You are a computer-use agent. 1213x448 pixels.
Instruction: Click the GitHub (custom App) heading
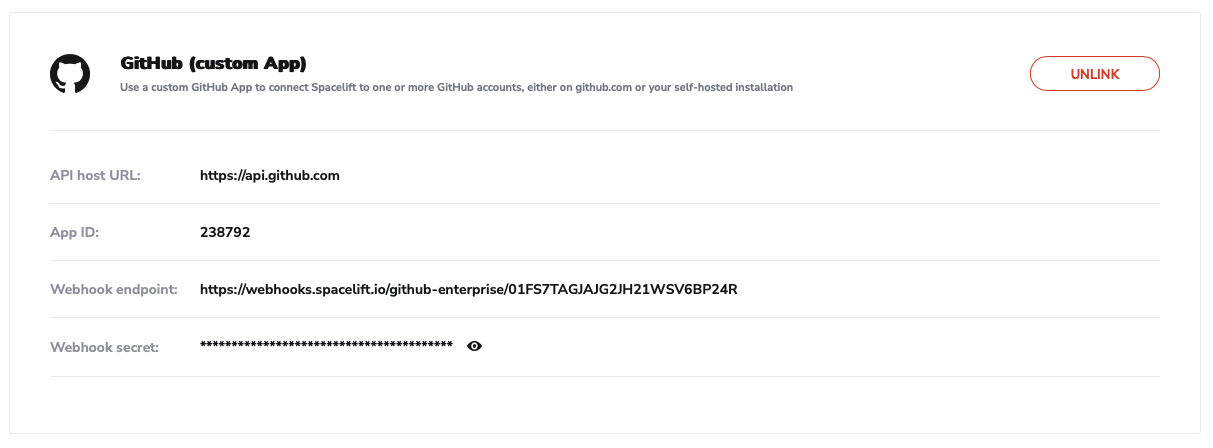pyautogui.click(x=213, y=63)
